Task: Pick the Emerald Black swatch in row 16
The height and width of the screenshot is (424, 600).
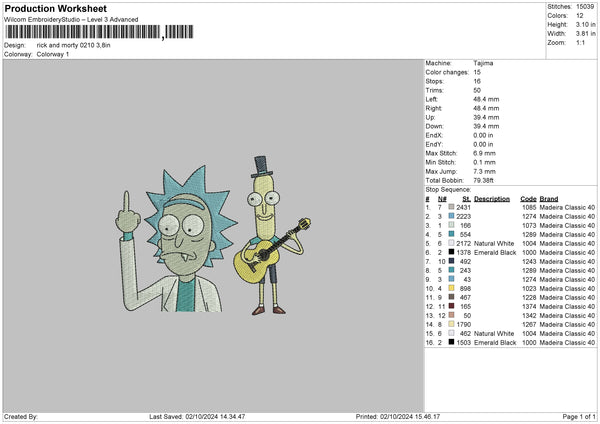Action: (x=451, y=342)
